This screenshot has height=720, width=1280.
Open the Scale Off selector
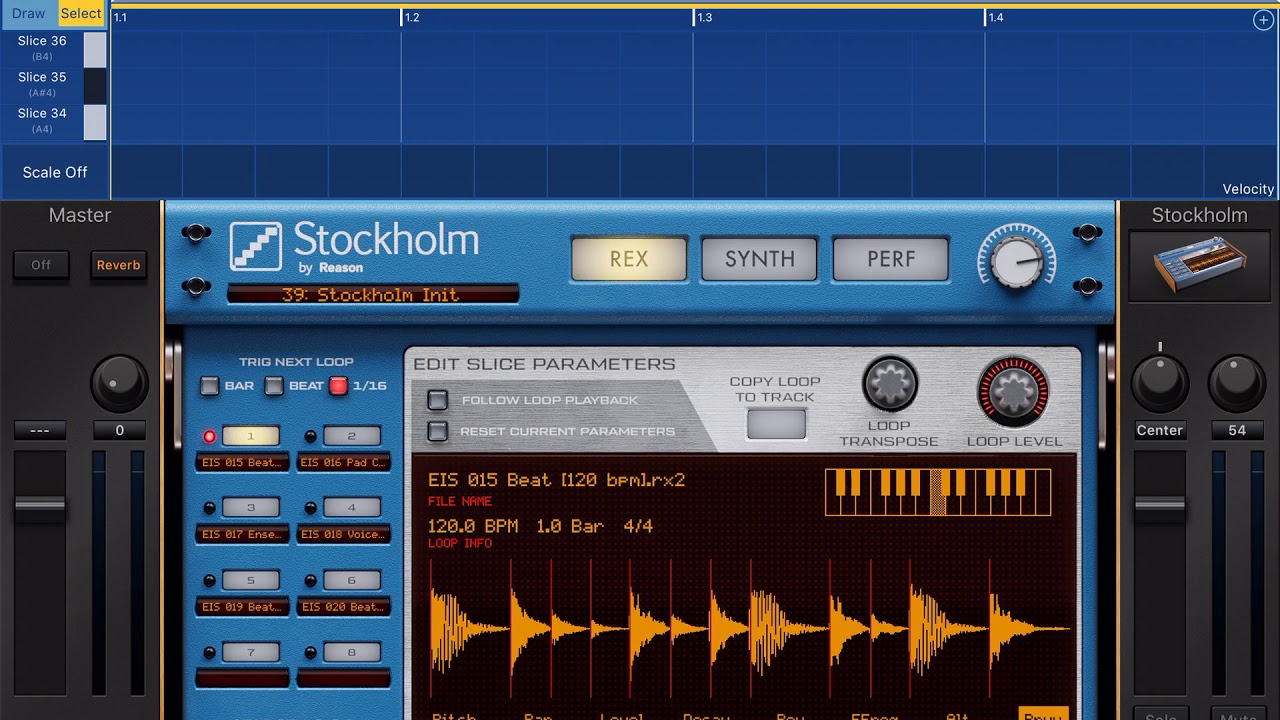click(x=55, y=172)
